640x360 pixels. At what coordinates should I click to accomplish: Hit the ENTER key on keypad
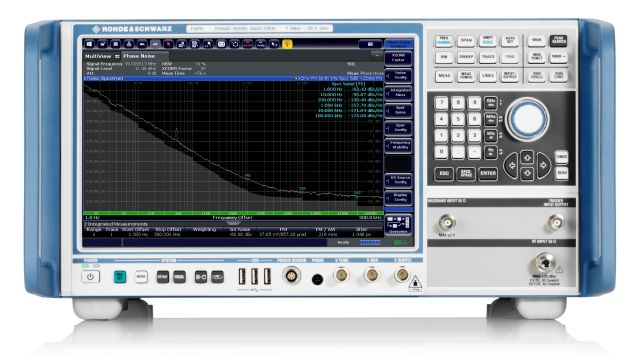click(x=488, y=173)
